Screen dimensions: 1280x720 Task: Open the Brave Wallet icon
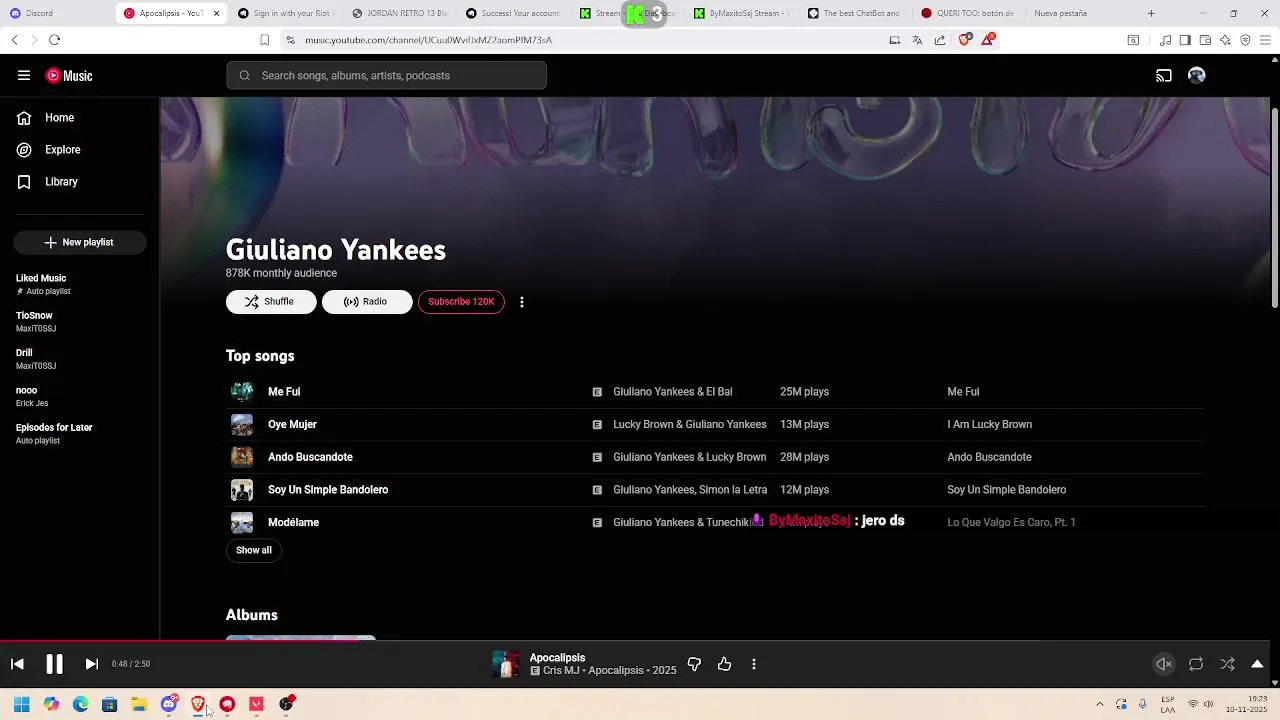coord(1205,40)
